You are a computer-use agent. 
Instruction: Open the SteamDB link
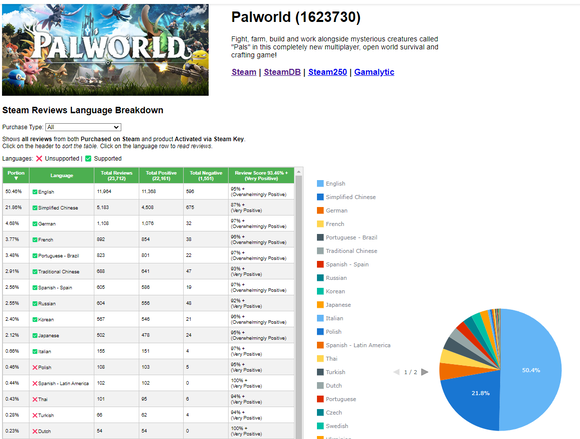click(282, 72)
